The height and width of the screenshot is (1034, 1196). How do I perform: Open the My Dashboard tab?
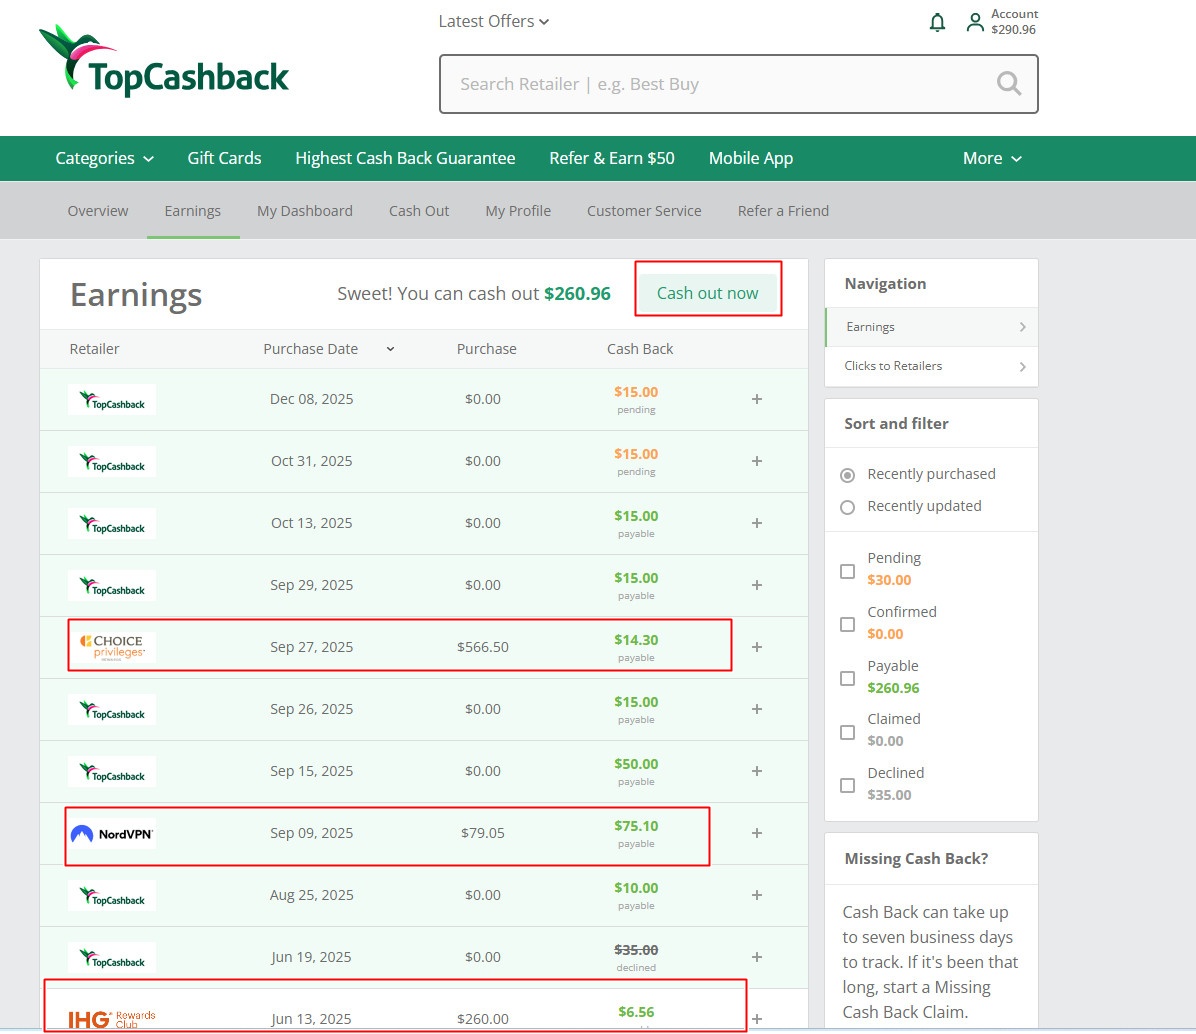(x=305, y=211)
